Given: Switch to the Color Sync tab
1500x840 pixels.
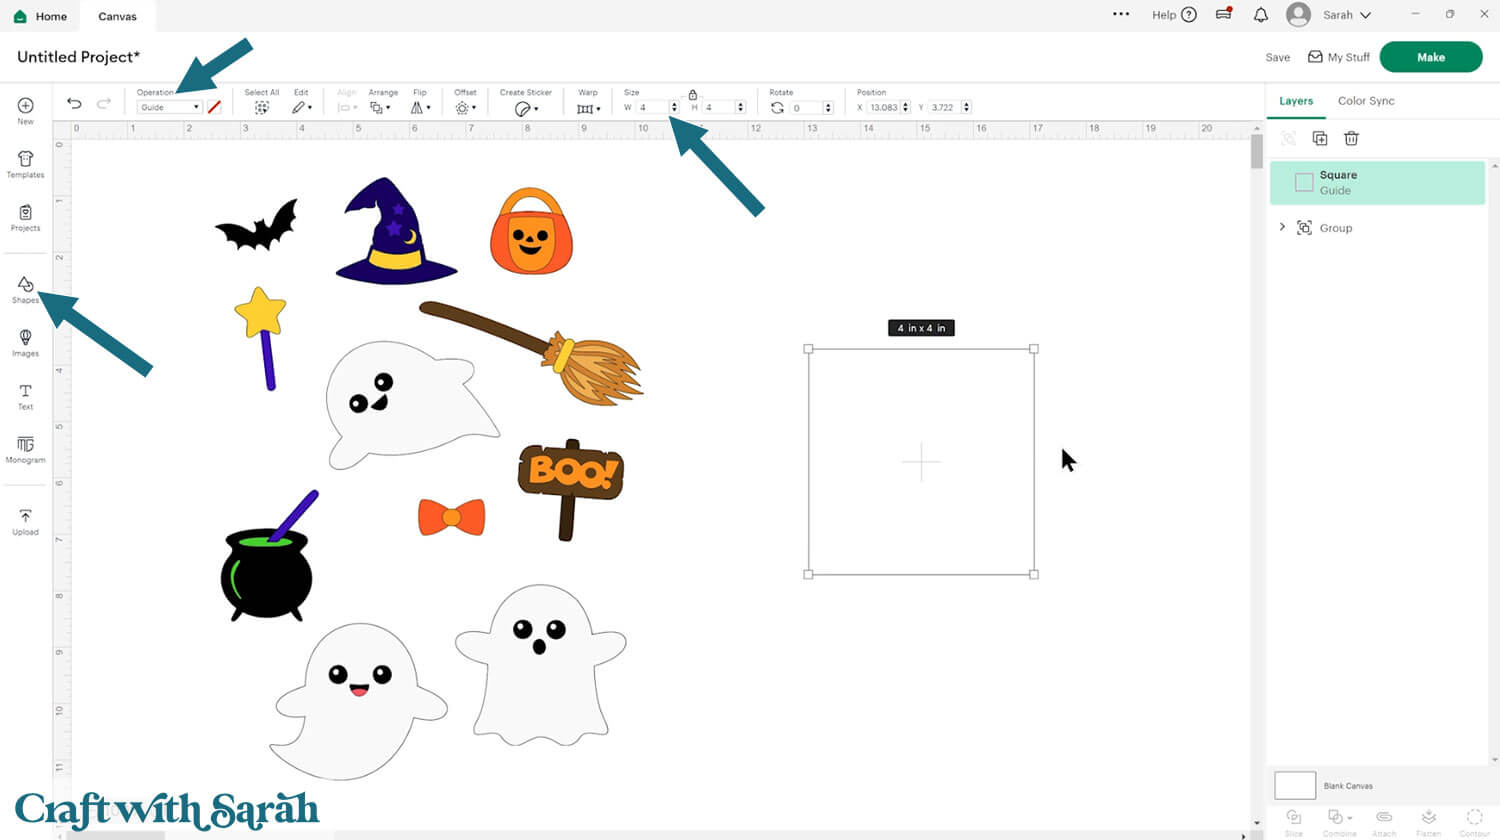Looking at the screenshot, I should click(x=1365, y=101).
